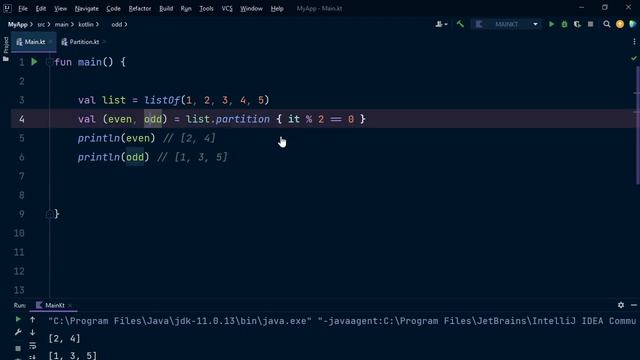Rerun MainKt from Run panel play icon
The width and height of the screenshot is (640, 360).
[x=18, y=319]
